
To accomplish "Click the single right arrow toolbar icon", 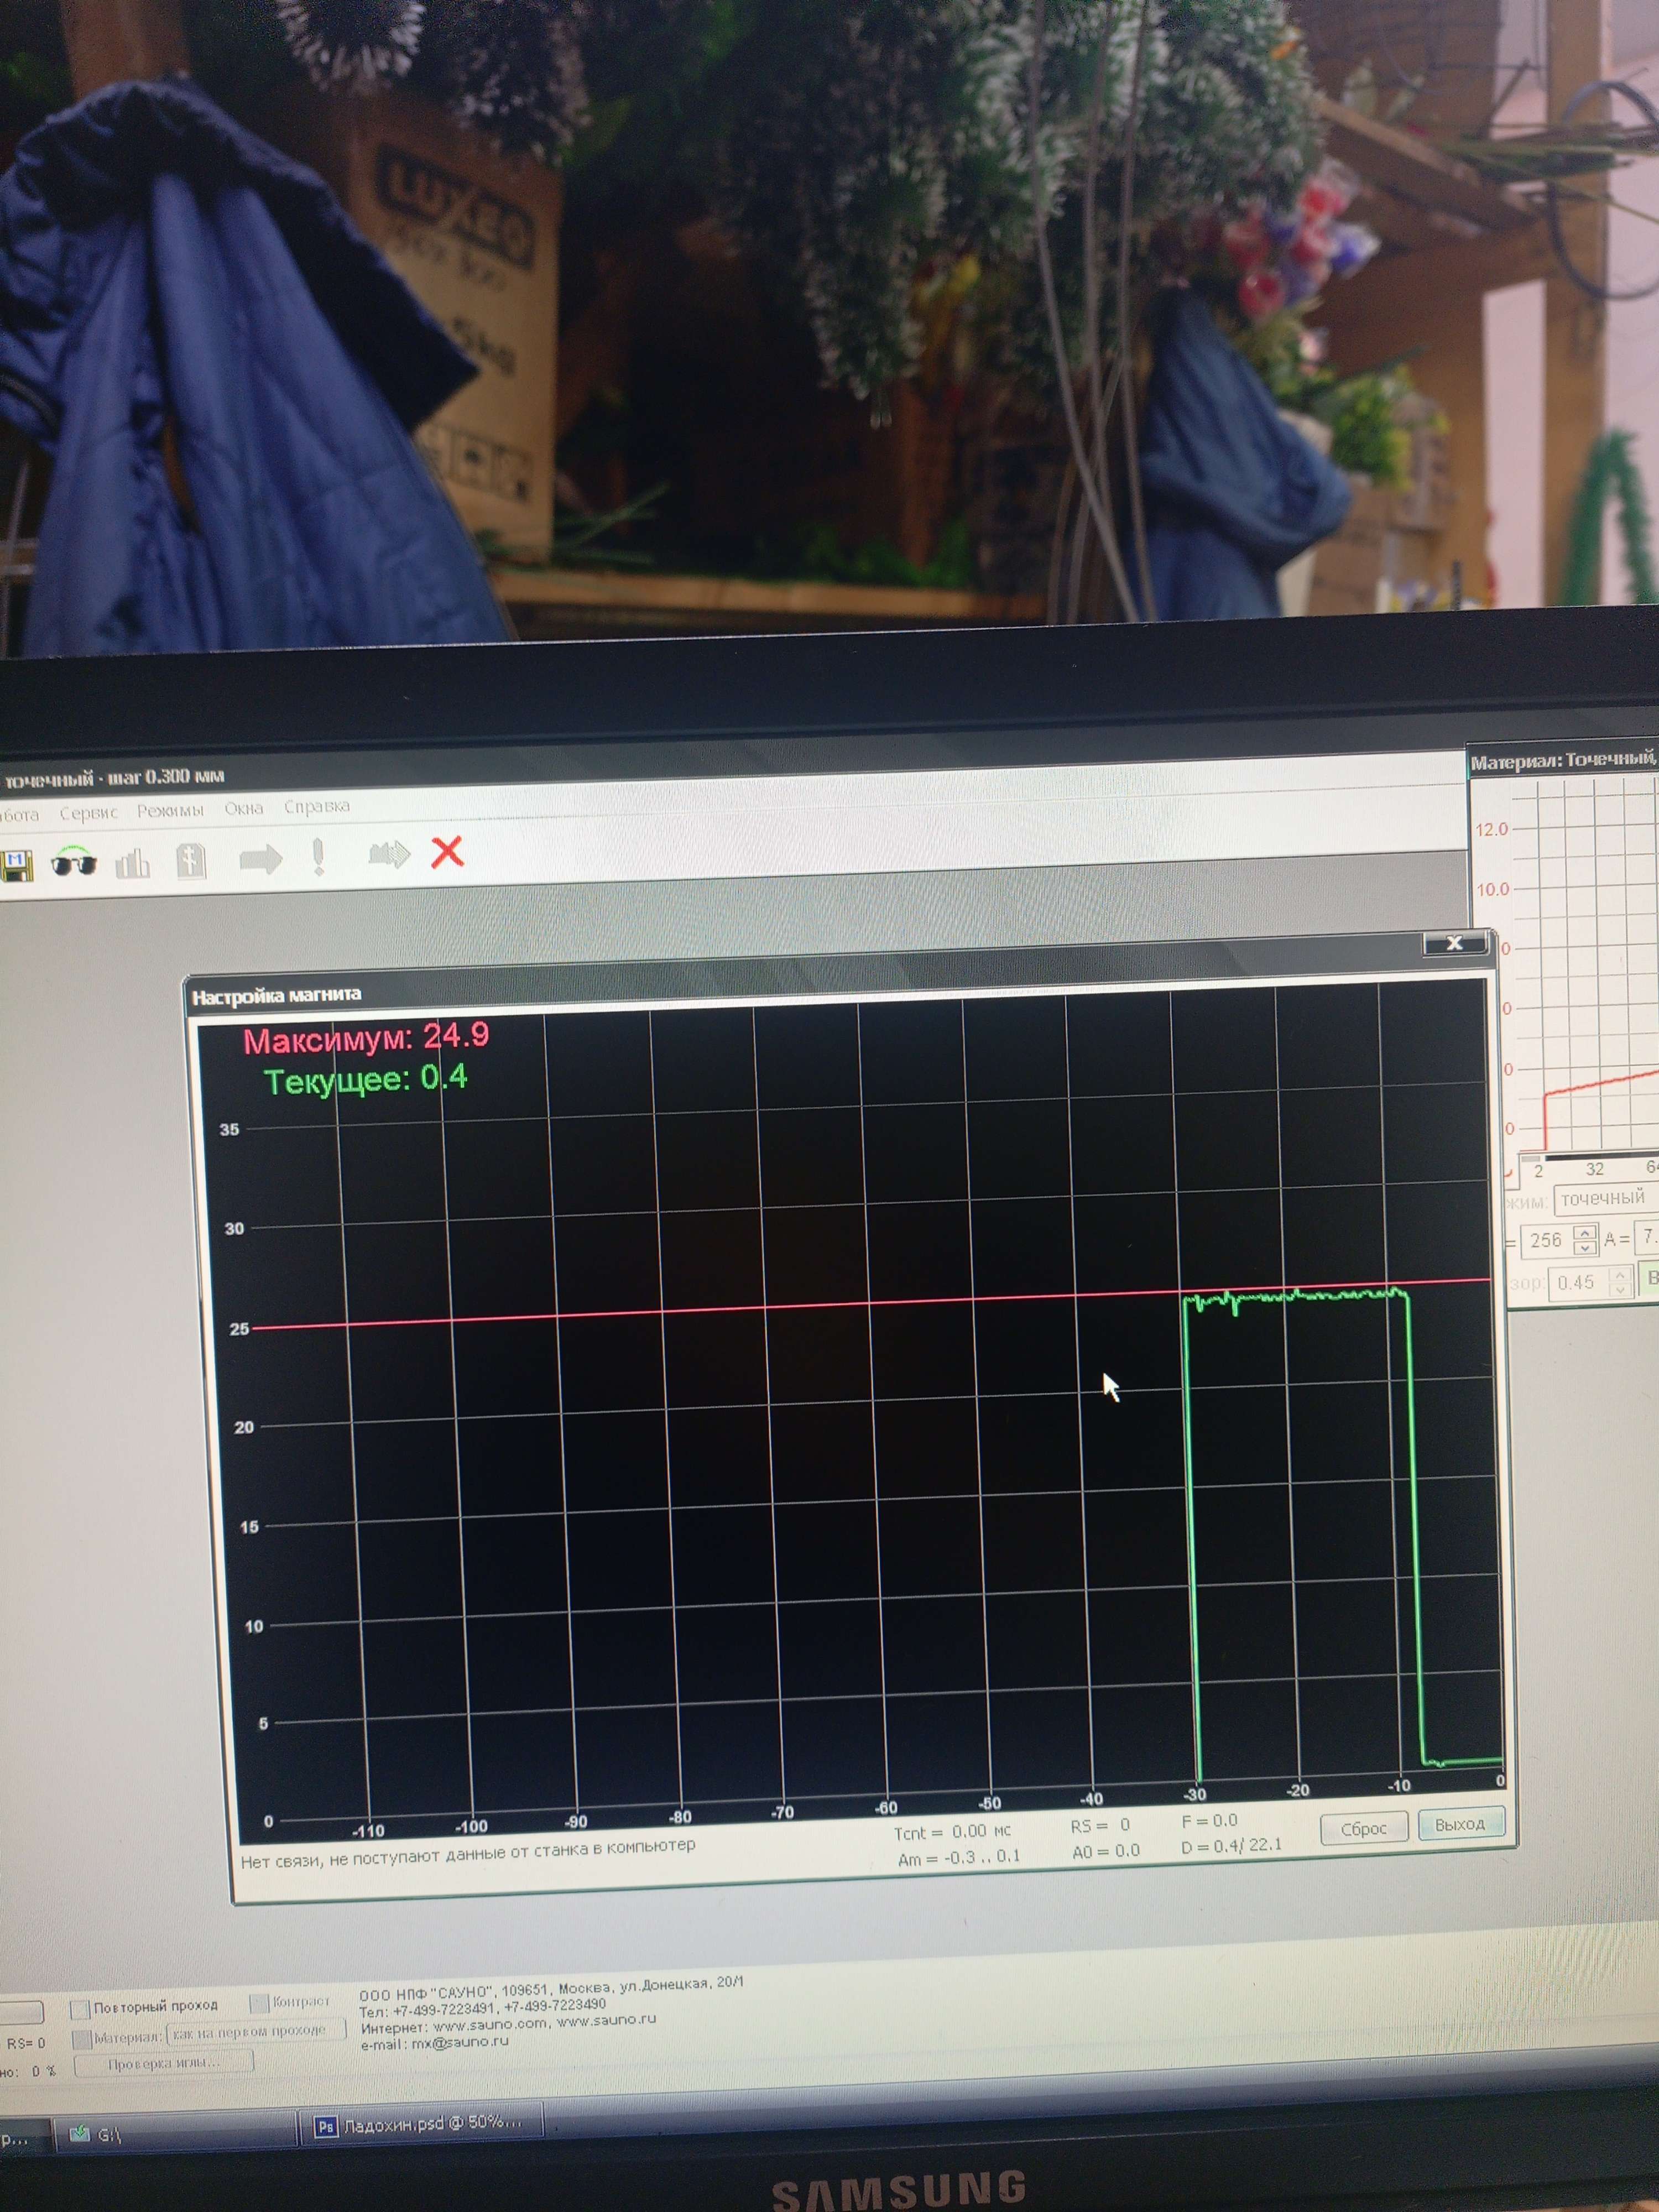I will point(260,859).
